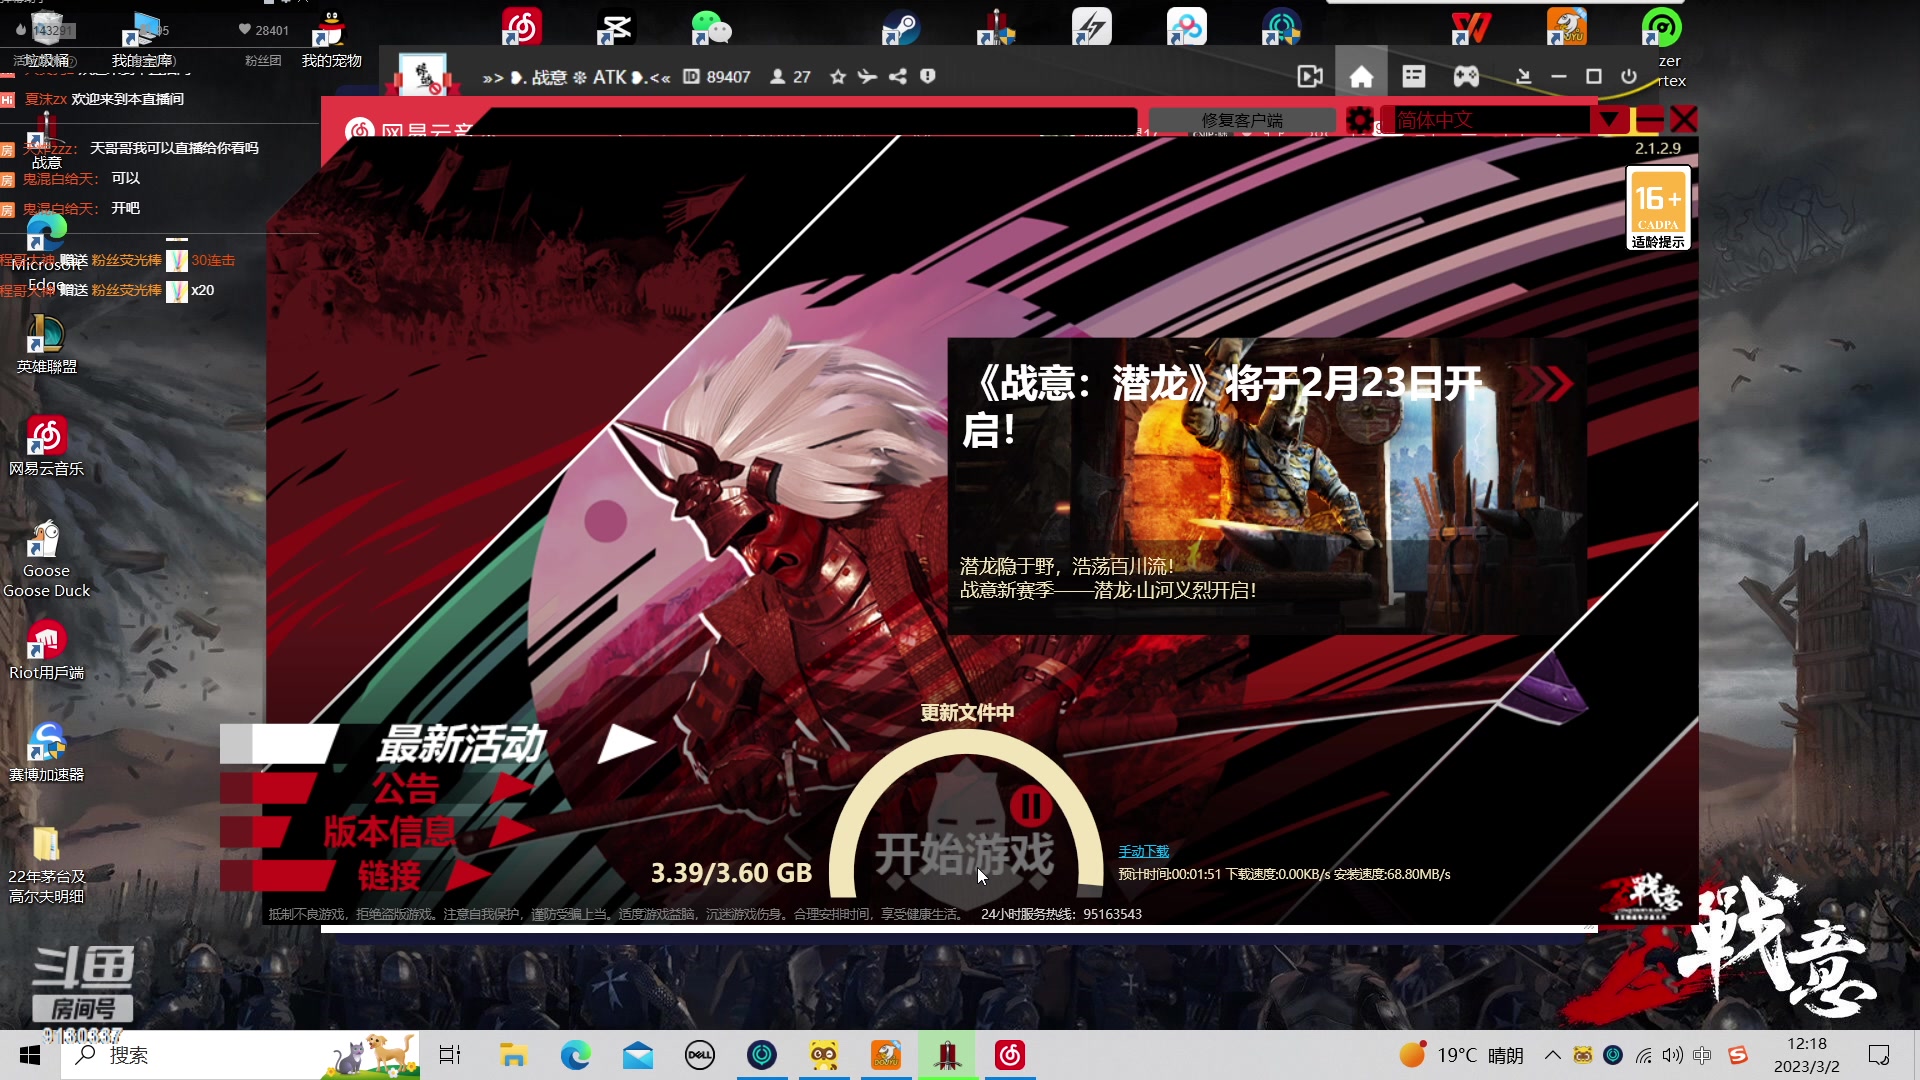This screenshot has width=1920, height=1080.
Task: Open Task View on the taskbar
Action: point(450,1055)
